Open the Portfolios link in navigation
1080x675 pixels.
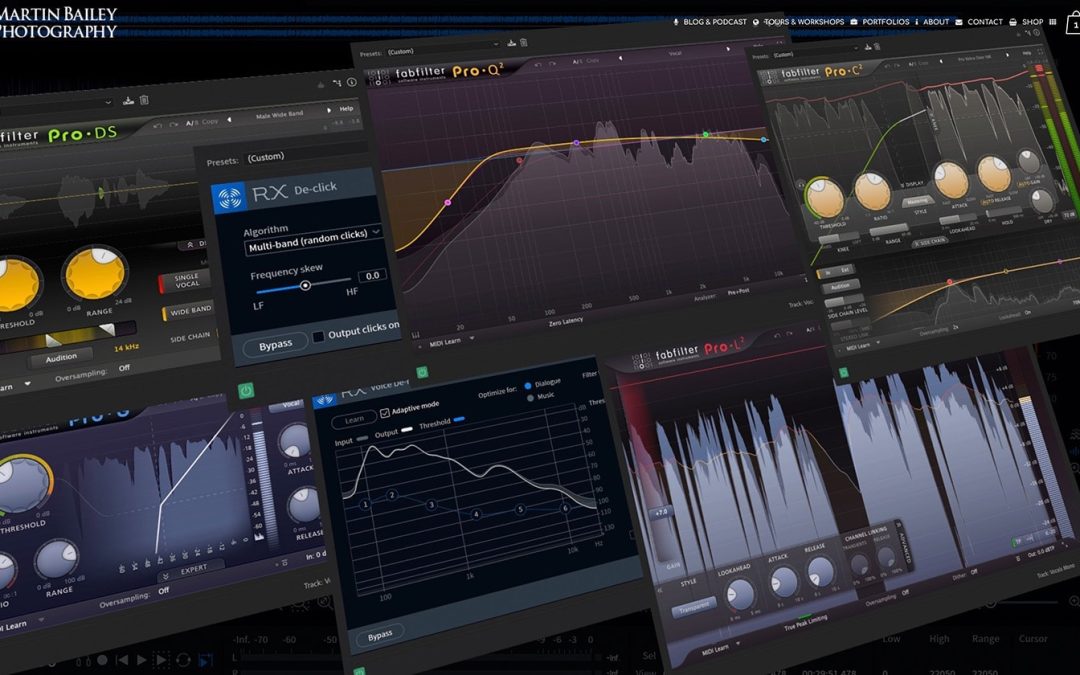tap(885, 22)
